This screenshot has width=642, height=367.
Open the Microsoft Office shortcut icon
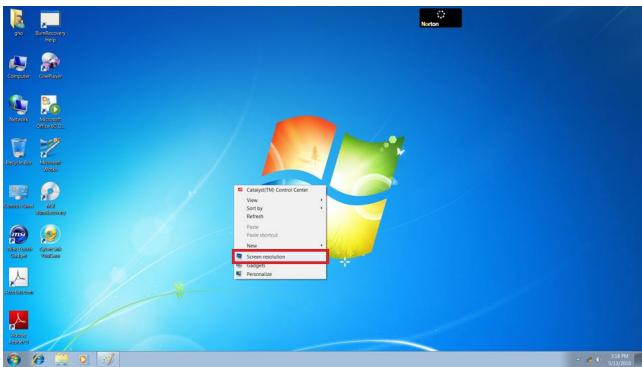(50, 112)
